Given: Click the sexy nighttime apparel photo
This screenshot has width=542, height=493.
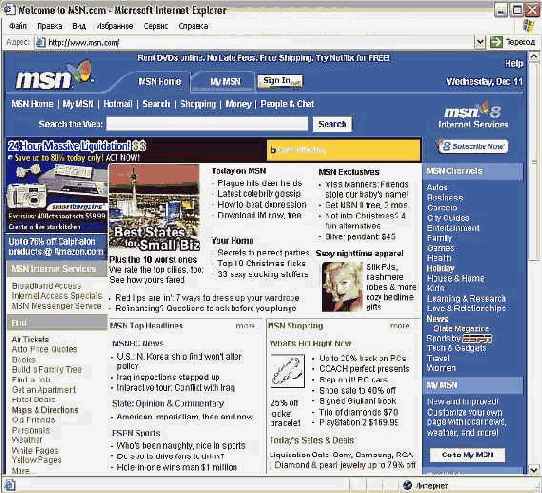Looking at the screenshot, I should (x=342, y=287).
